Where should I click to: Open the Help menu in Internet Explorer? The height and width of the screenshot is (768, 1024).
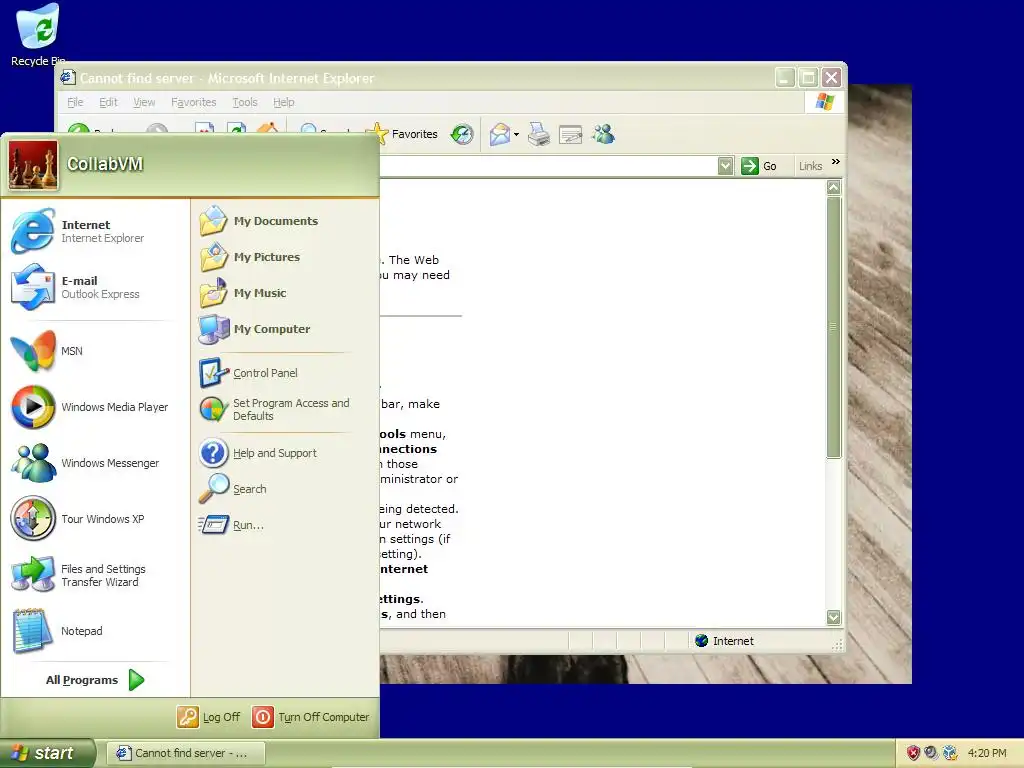click(283, 102)
